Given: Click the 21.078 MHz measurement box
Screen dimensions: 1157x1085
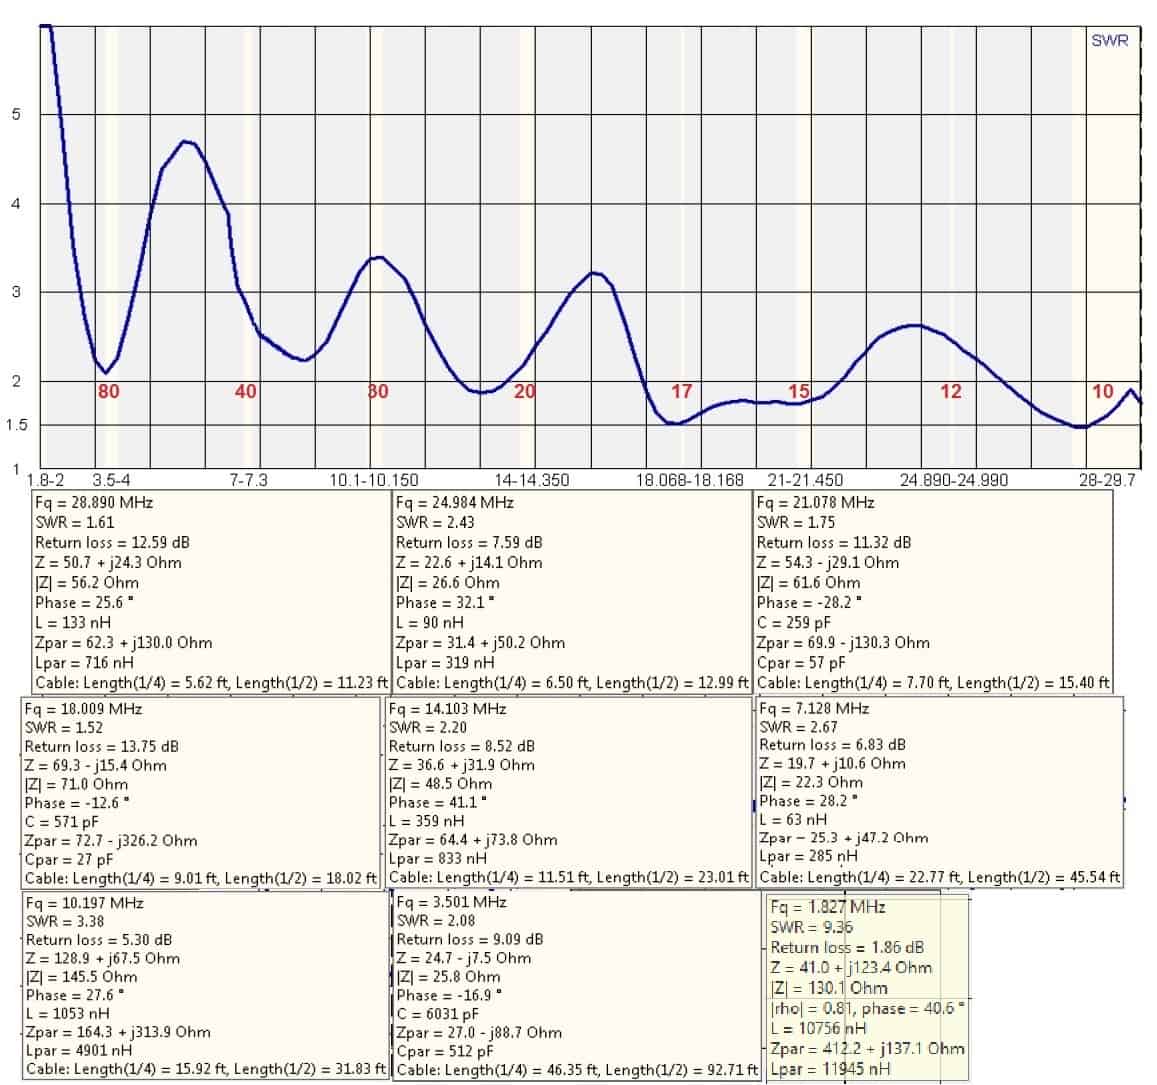Looking at the screenshot, I should click(x=932, y=592).
